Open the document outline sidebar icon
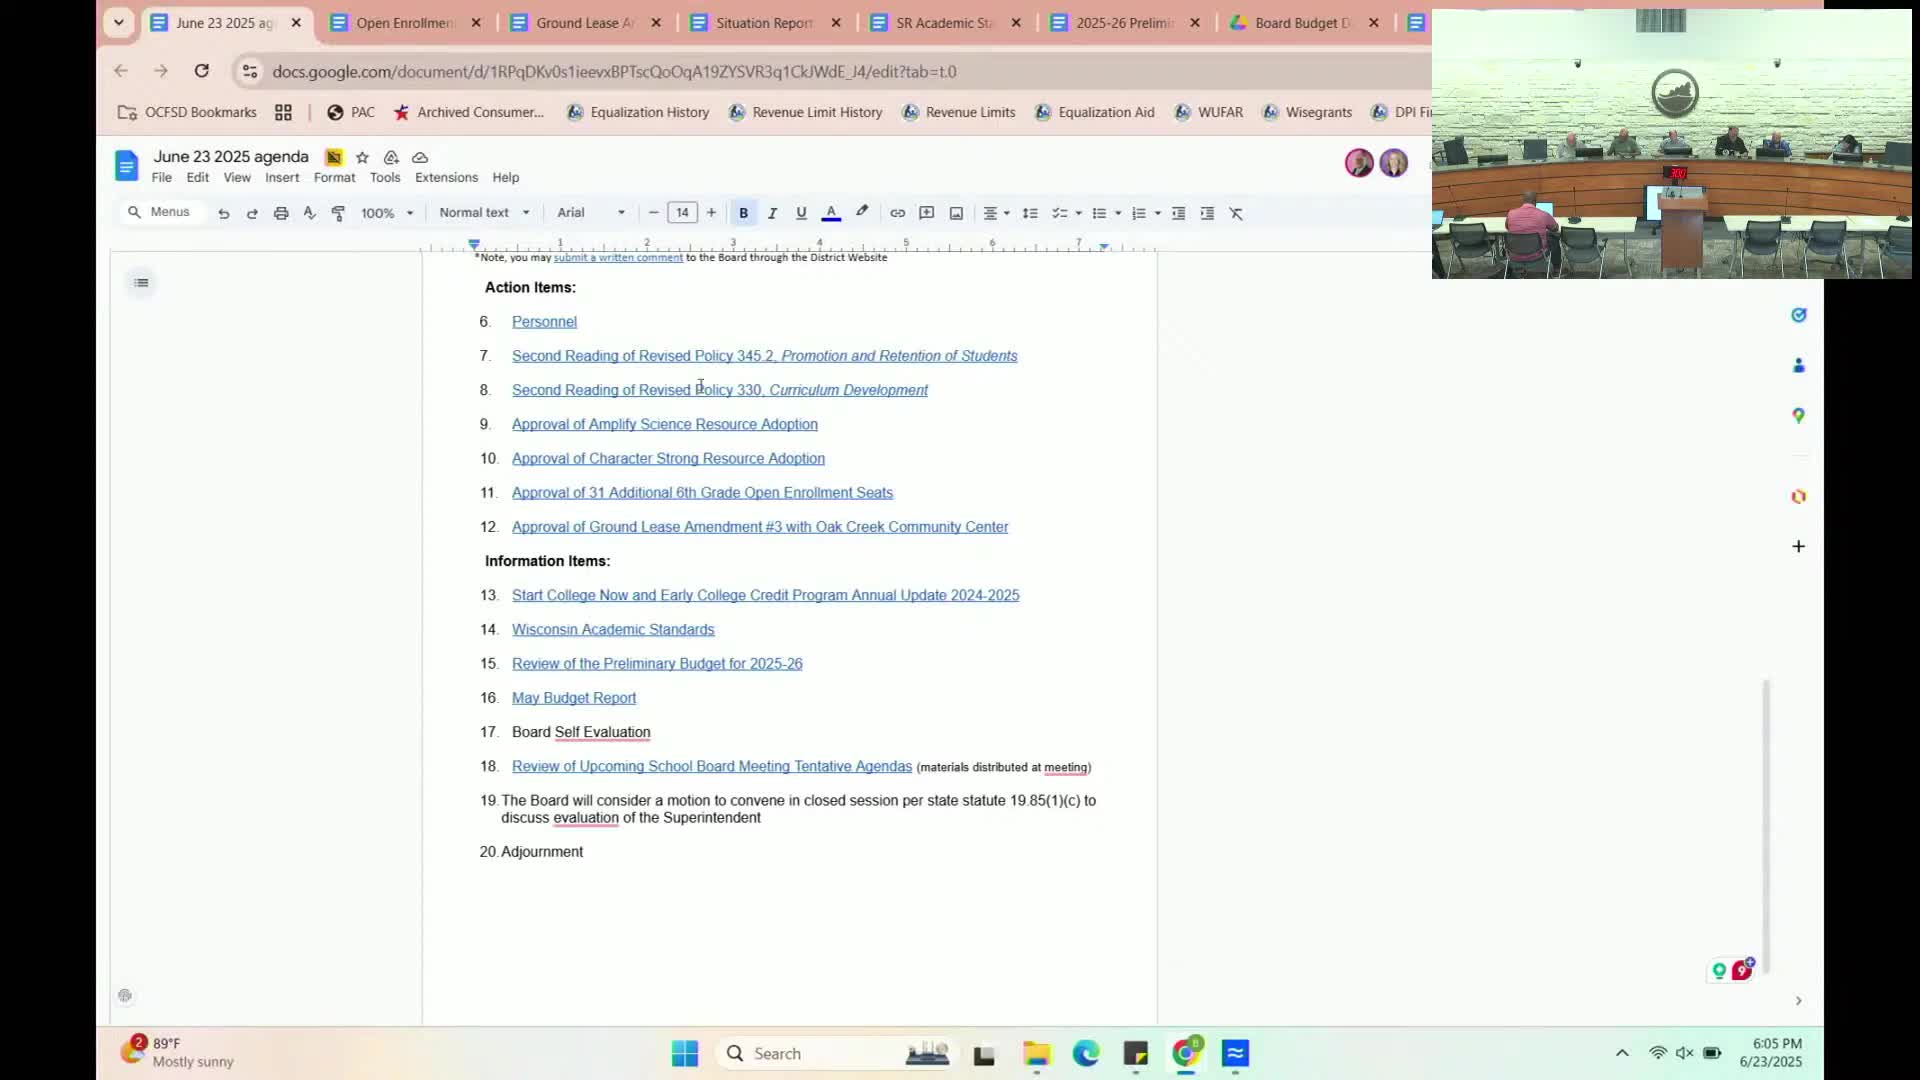This screenshot has height=1080, width=1920. (x=141, y=283)
